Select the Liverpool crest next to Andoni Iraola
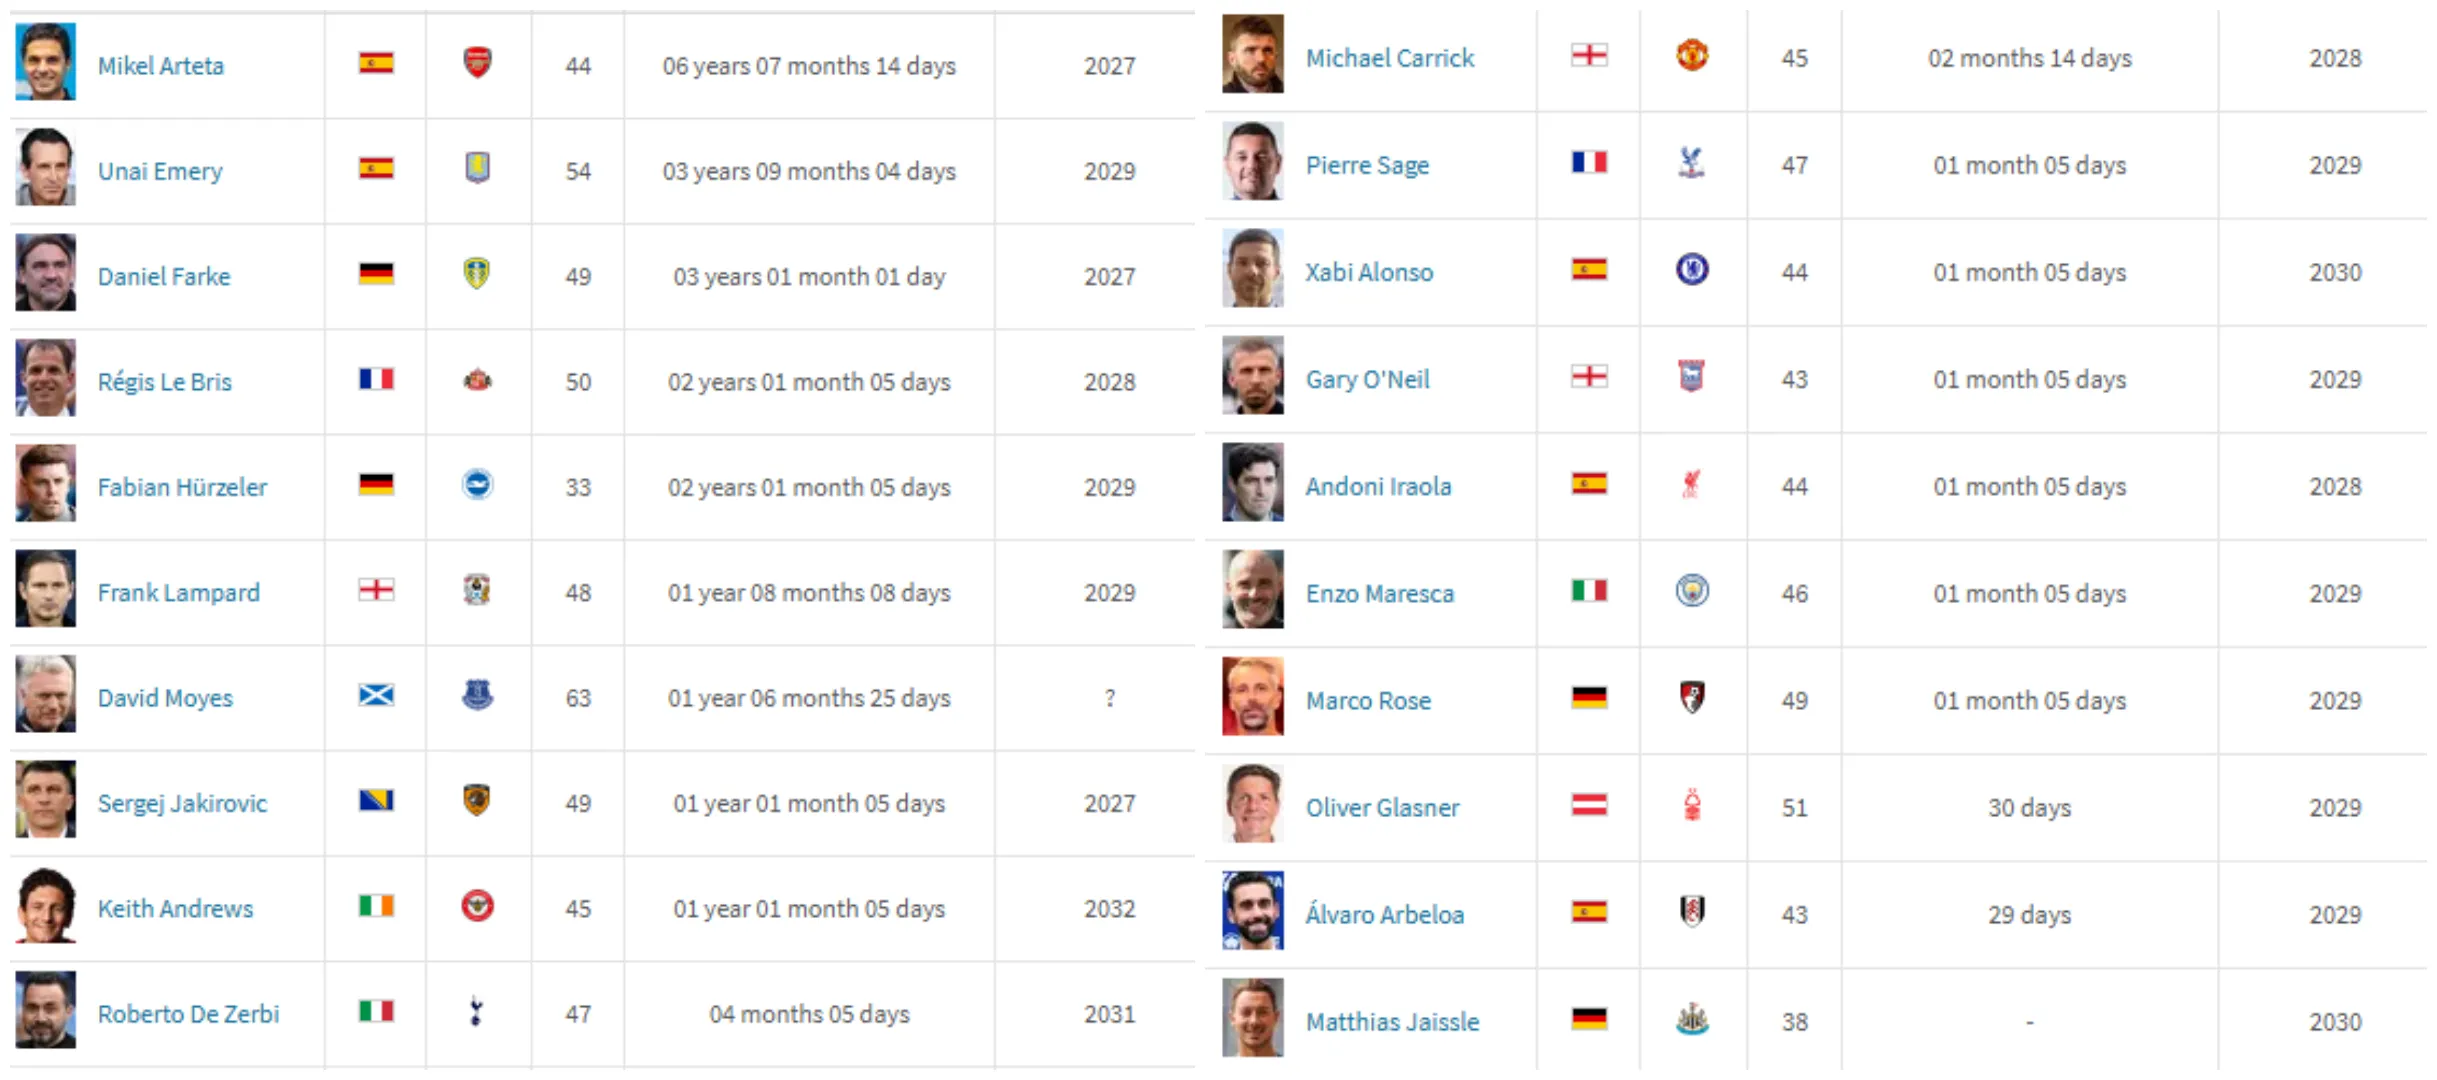2437x1080 pixels. coord(1691,484)
